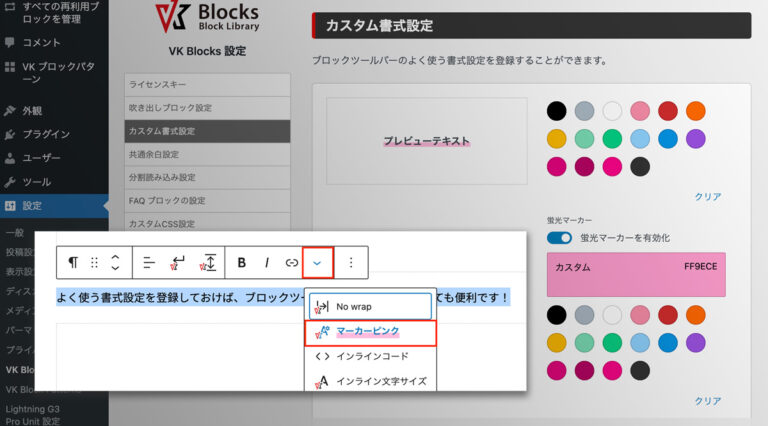Click the line break arrow icon
Viewport: 768px width, 426px height.
[x=179, y=263]
